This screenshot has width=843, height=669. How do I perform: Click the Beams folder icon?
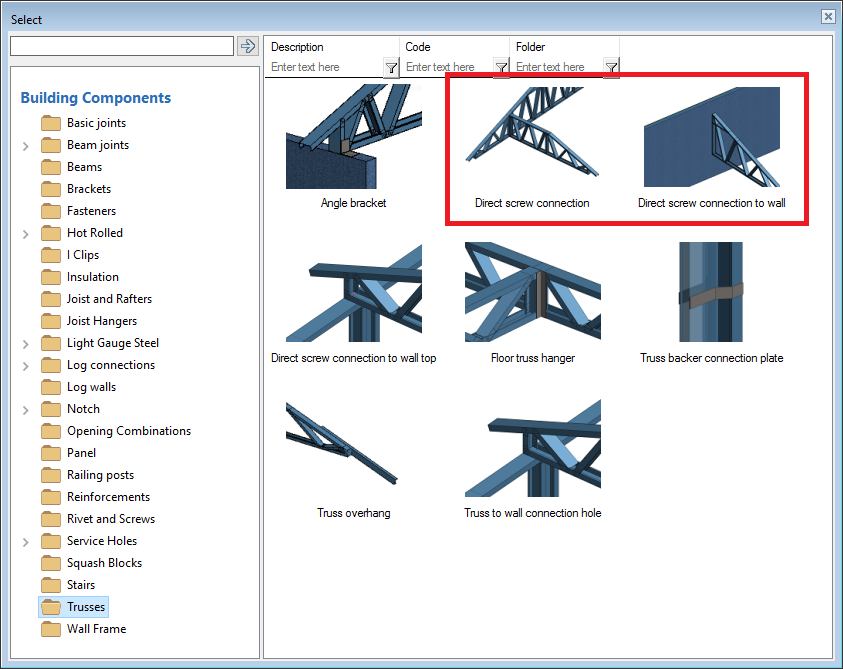point(52,166)
